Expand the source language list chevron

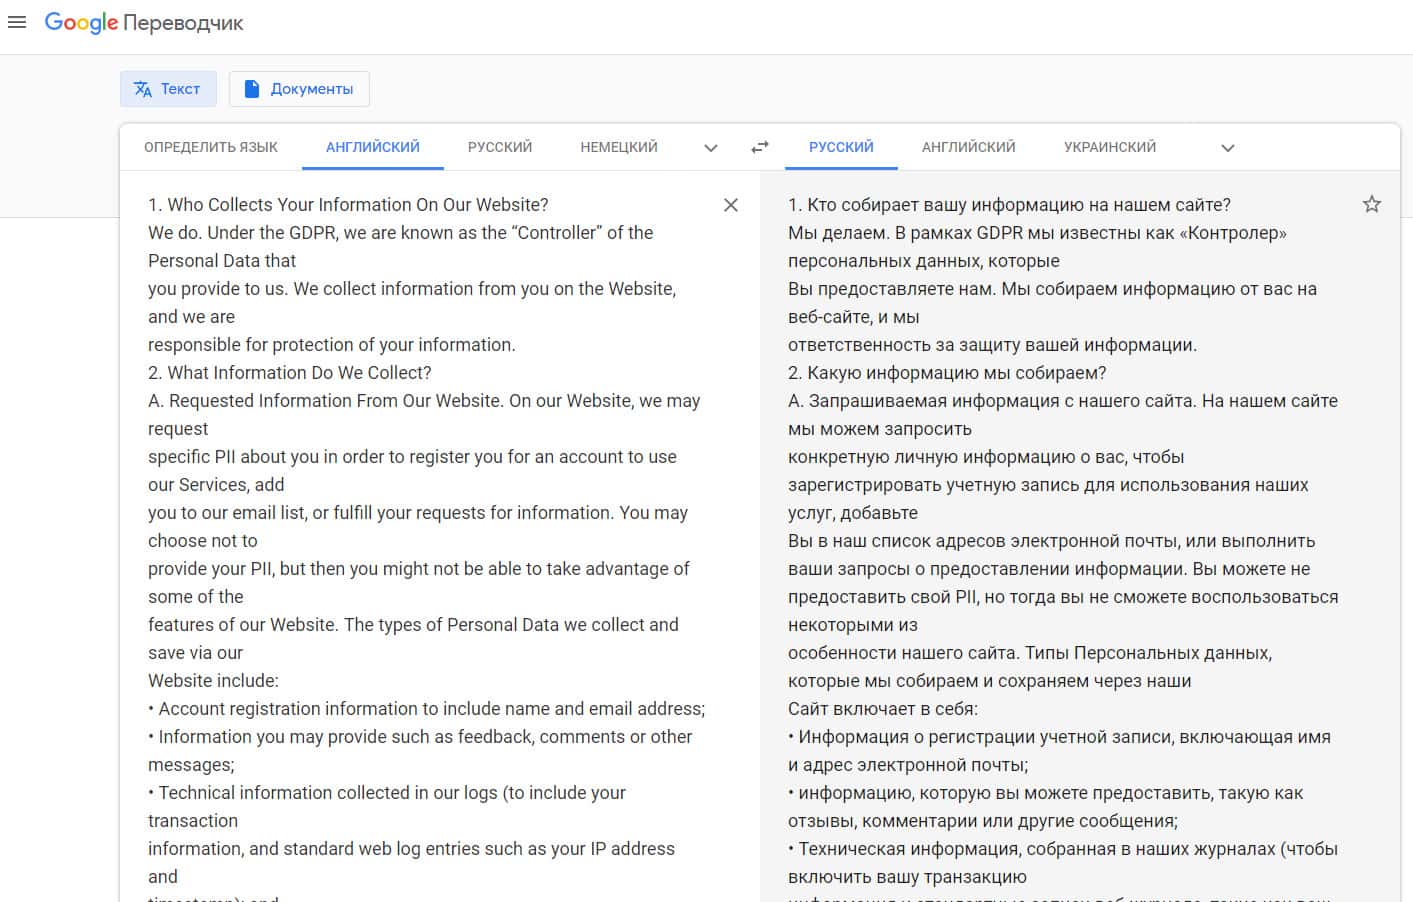point(711,148)
